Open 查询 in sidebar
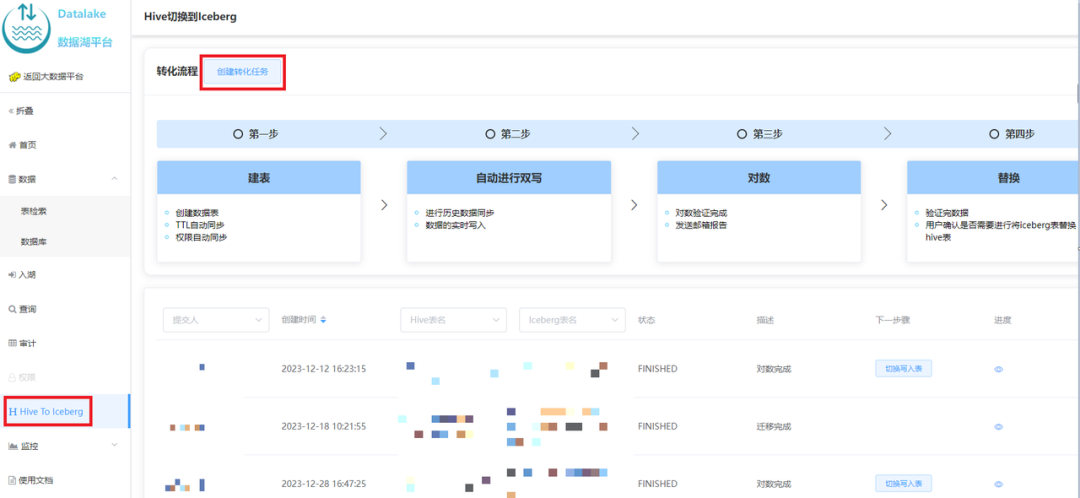Image resolution: width=1080 pixels, height=498 pixels. pos(65,309)
